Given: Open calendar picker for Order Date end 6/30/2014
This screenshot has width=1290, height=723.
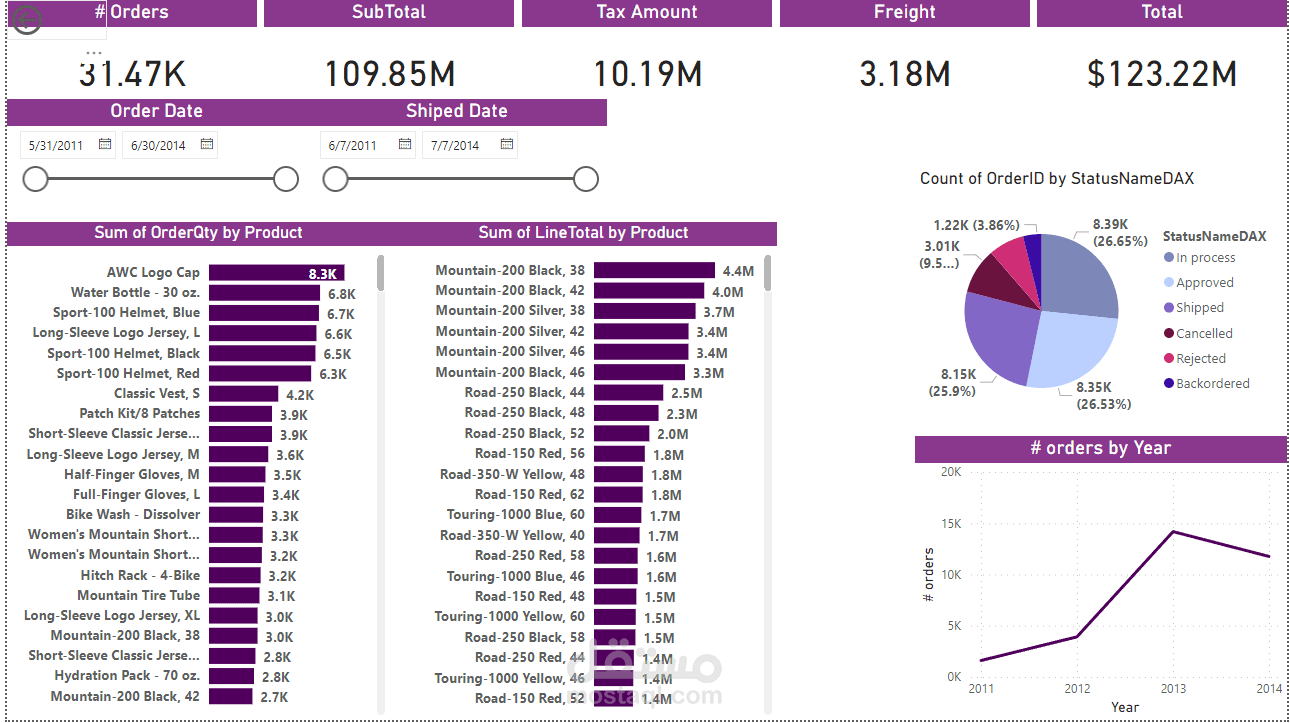Looking at the screenshot, I should coord(207,144).
